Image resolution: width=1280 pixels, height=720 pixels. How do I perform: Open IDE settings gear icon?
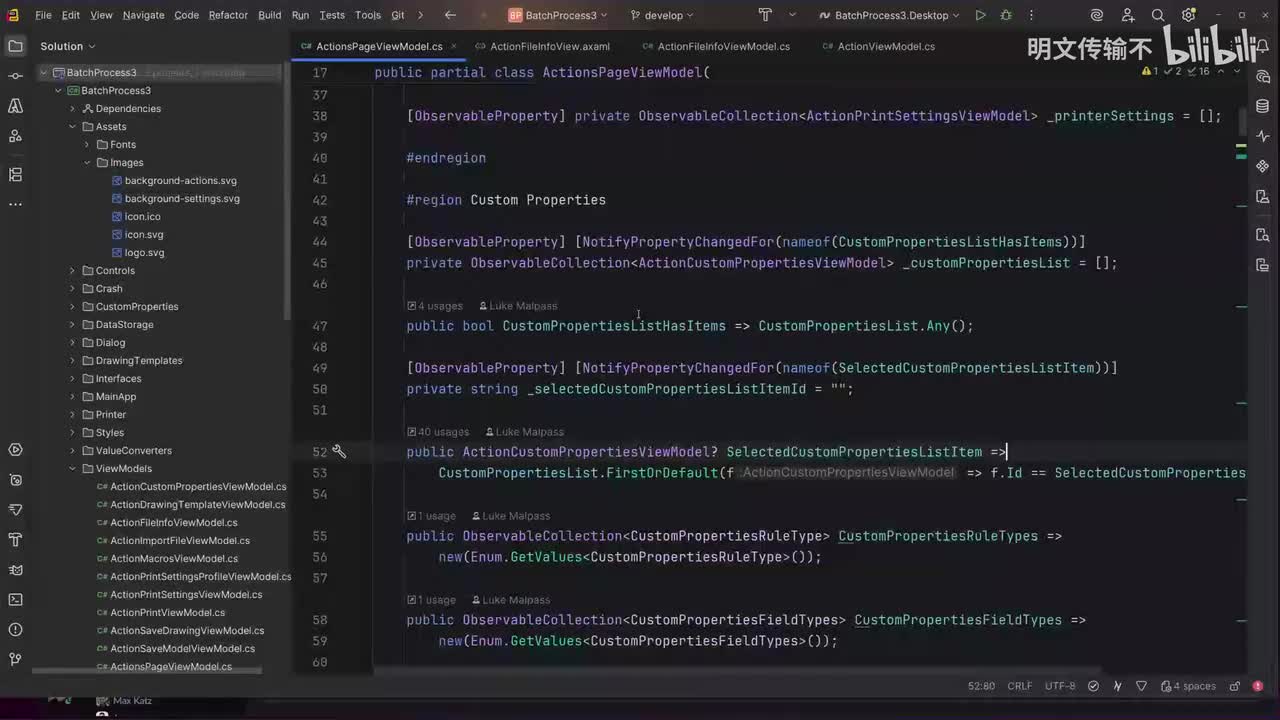pos(1189,15)
